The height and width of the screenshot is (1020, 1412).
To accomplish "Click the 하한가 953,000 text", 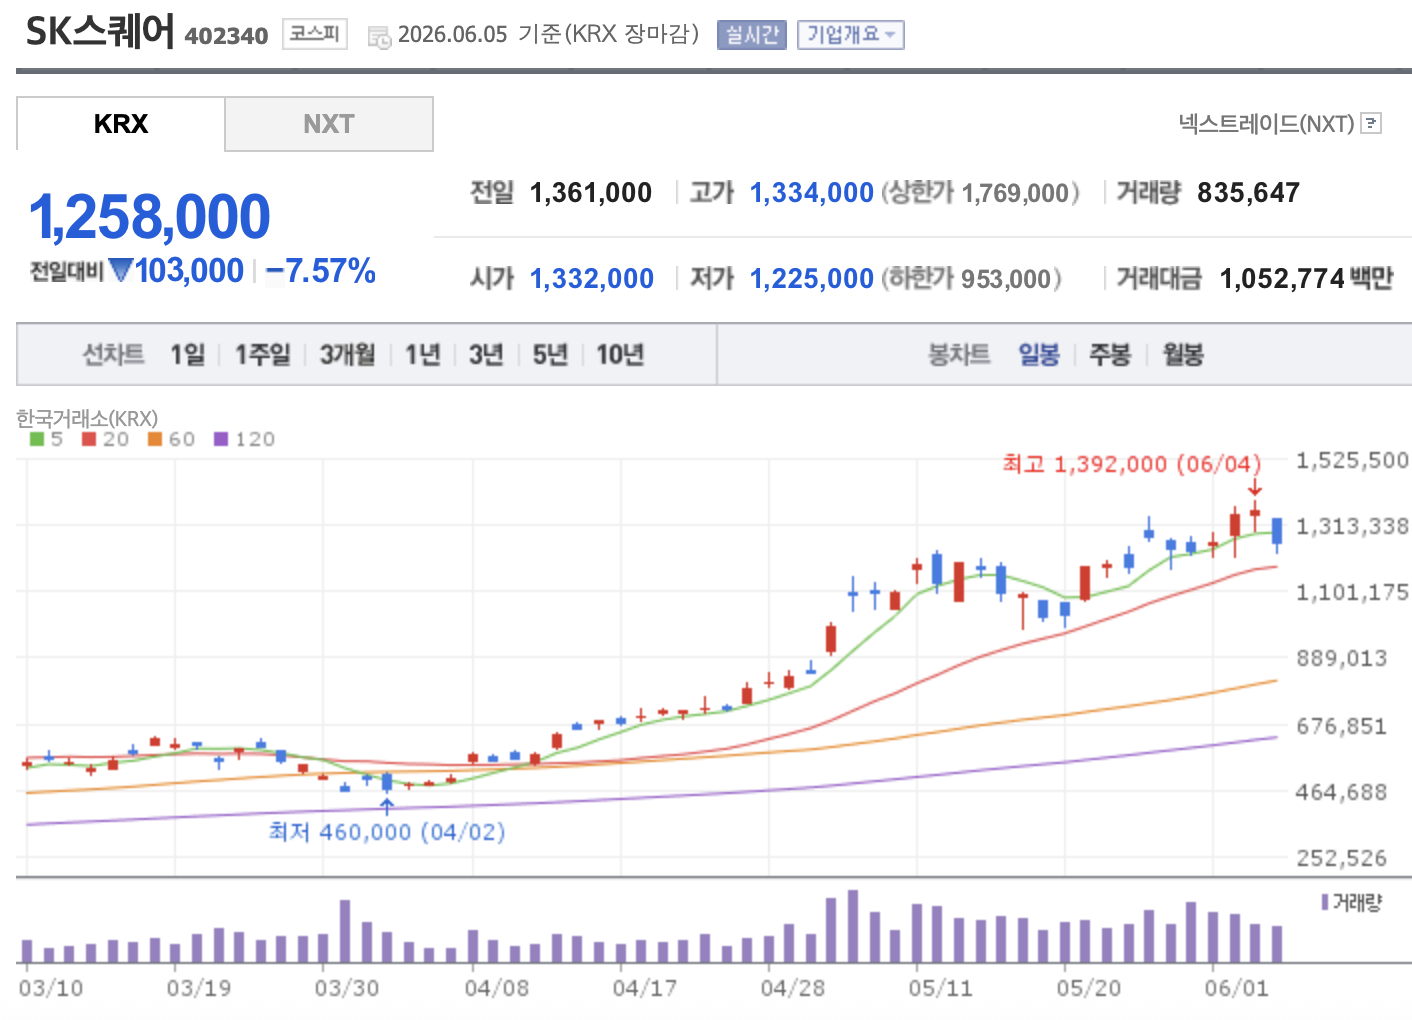I will 971,278.
